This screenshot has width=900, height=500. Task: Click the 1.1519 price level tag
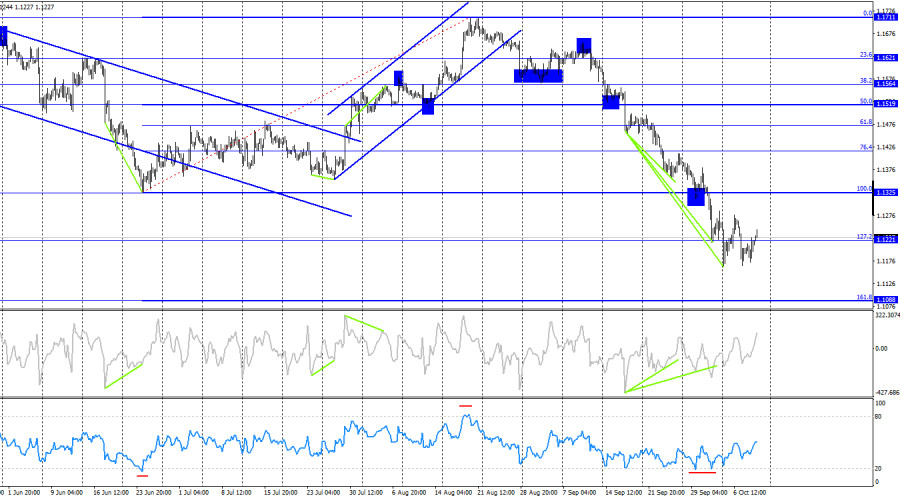[886, 104]
